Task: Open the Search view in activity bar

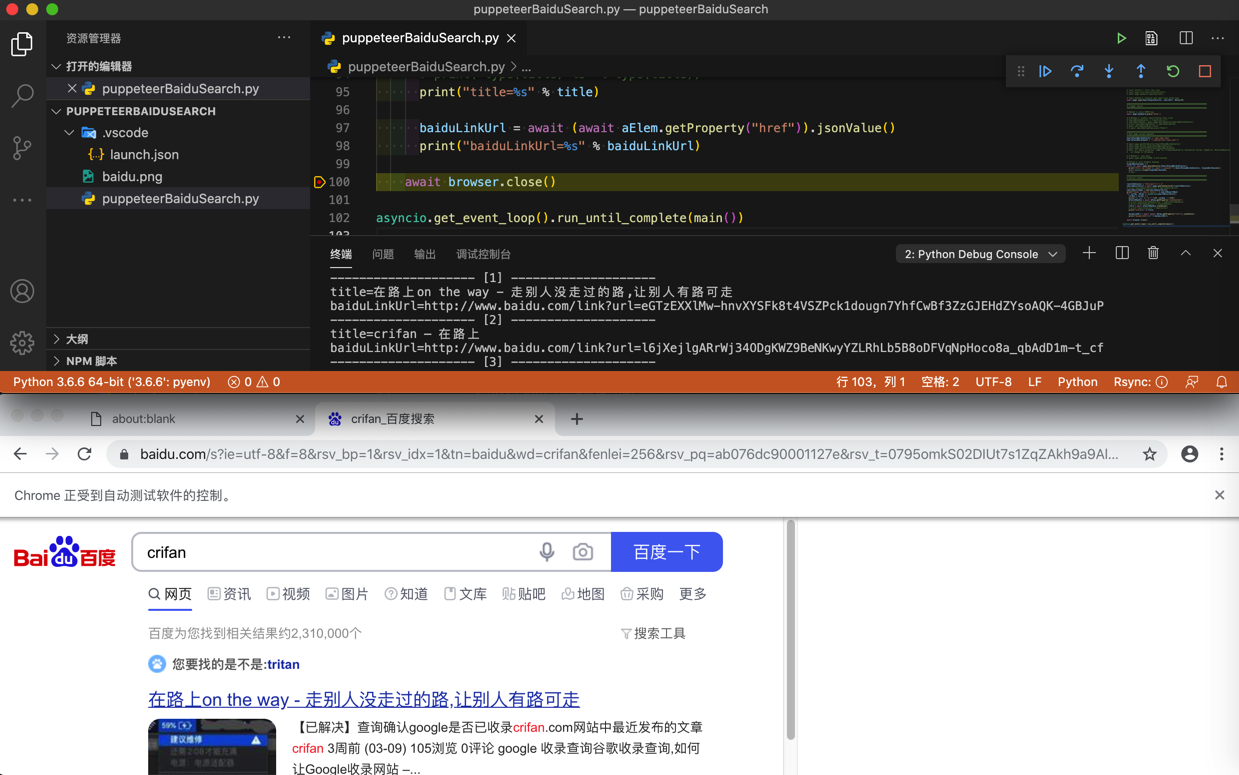Action: [x=22, y=96]
